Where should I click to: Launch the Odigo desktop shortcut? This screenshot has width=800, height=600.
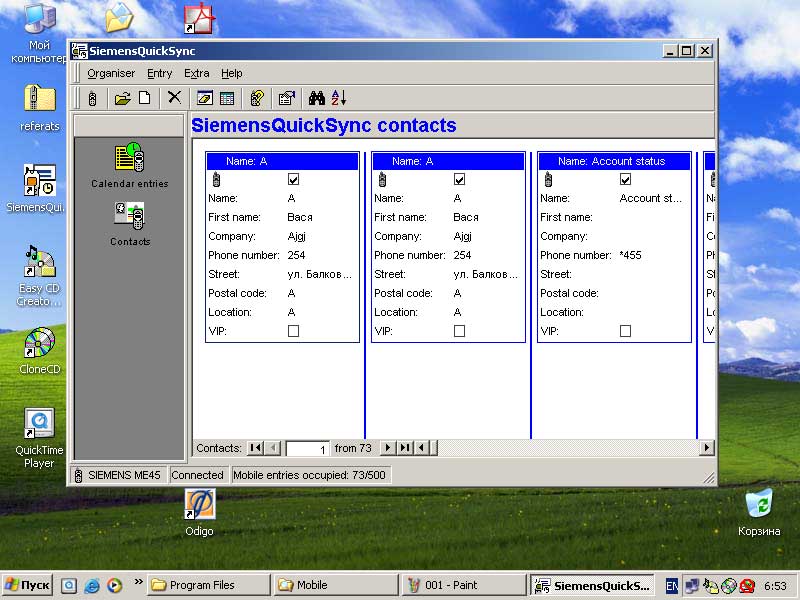[x=199, y=512]
